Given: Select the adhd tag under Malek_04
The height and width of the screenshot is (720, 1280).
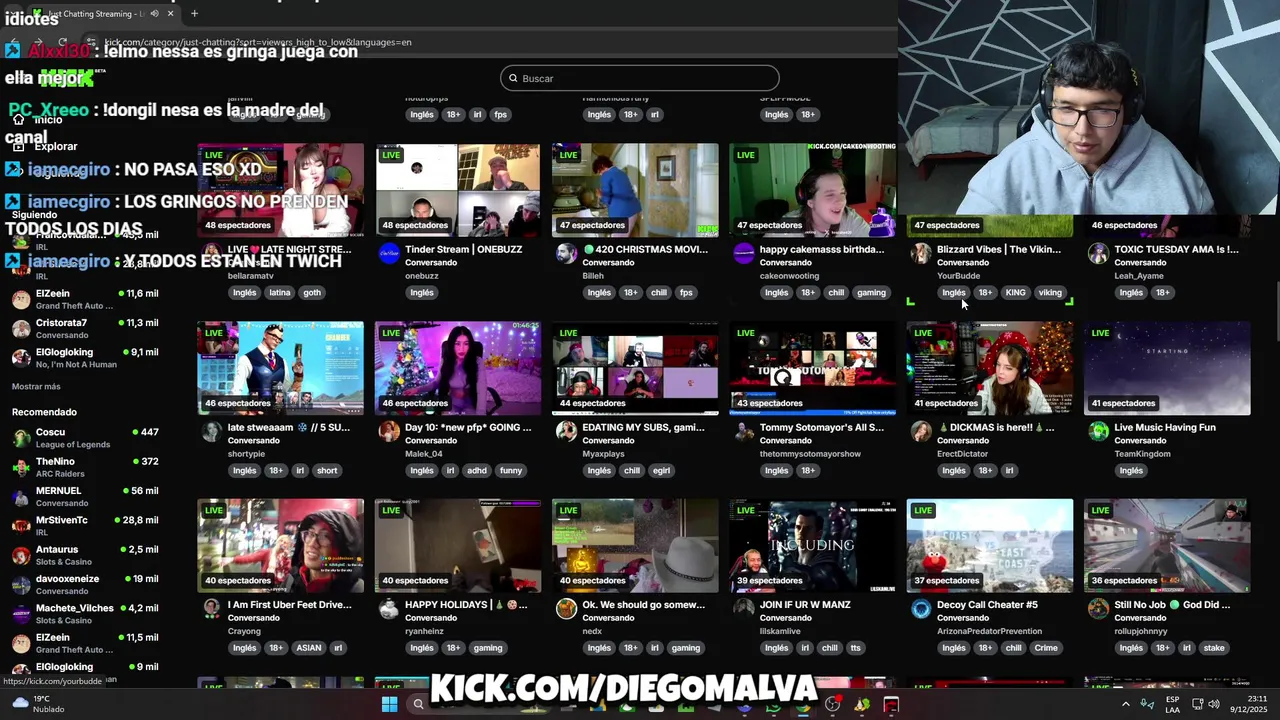Looking at the screenshot, I should [x=477, y=470].
